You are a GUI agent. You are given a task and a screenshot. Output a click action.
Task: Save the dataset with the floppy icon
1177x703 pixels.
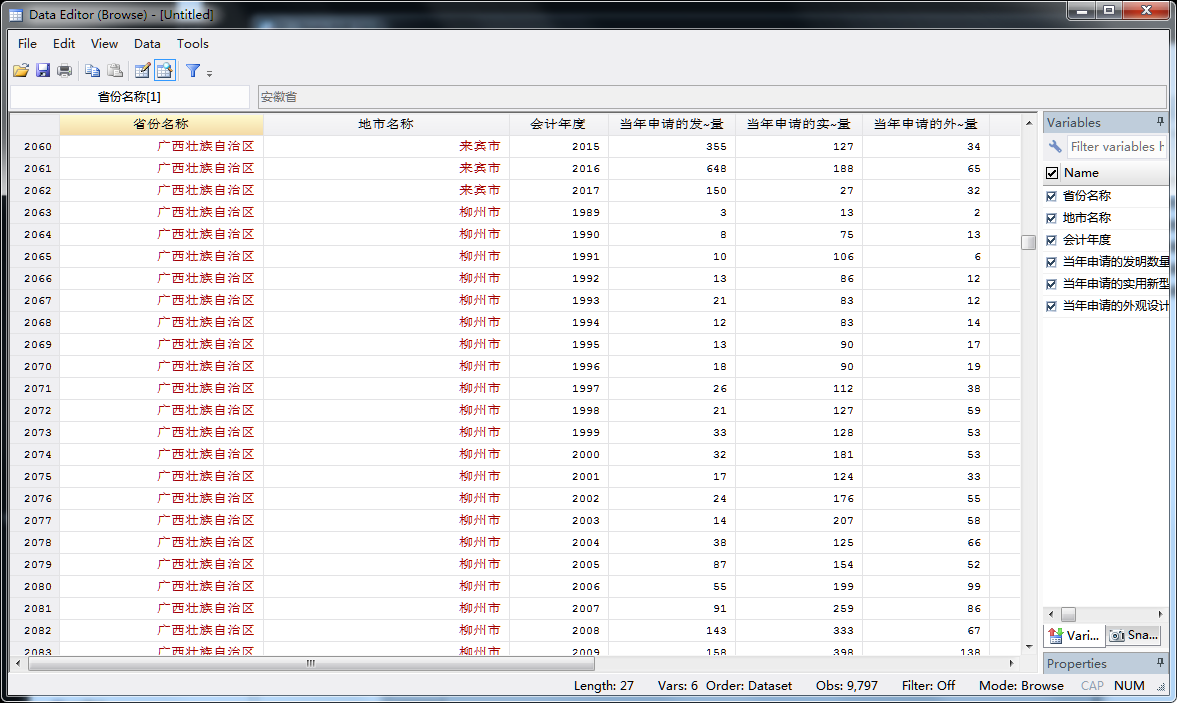coord(43,71)
